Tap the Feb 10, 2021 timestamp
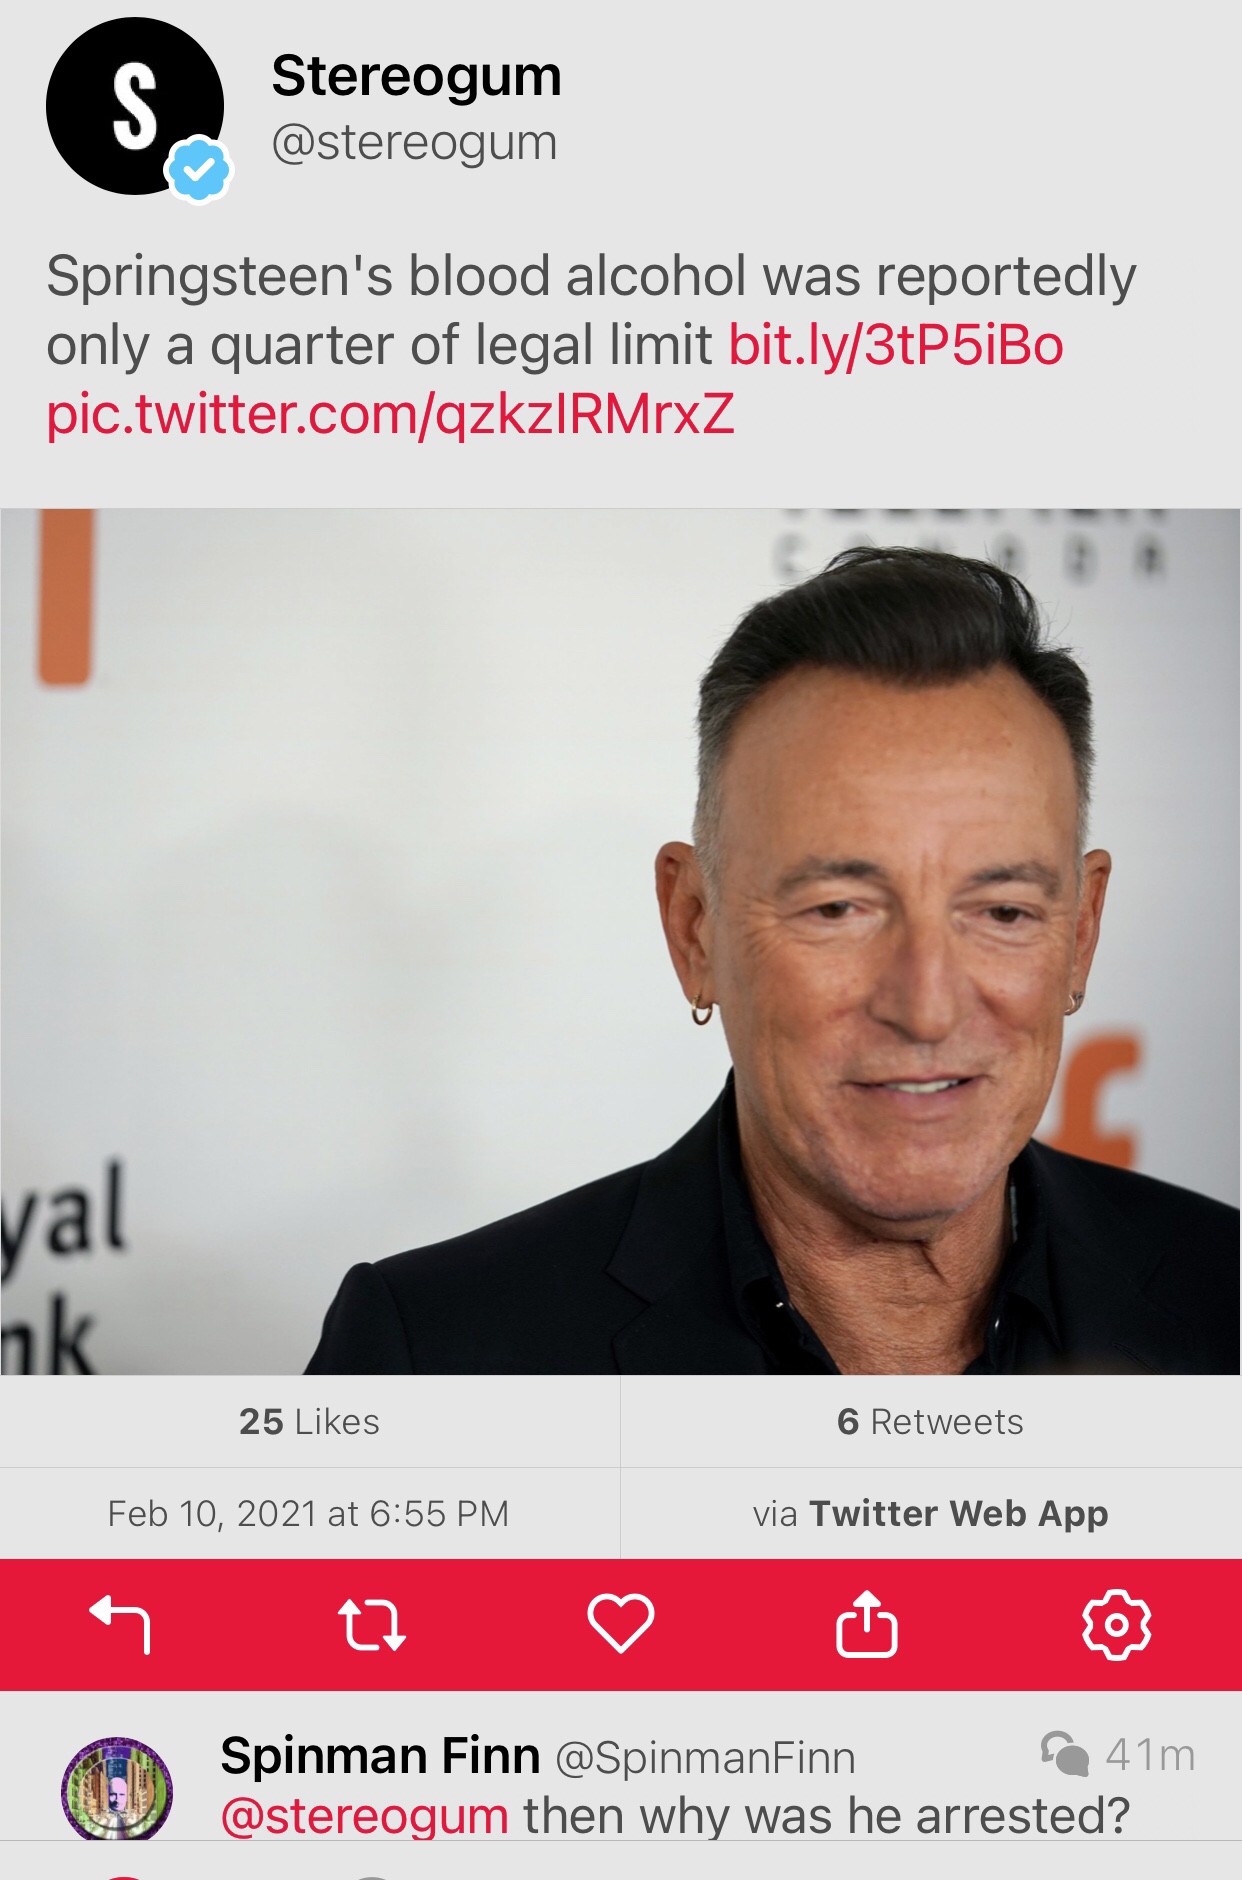 309,1513
